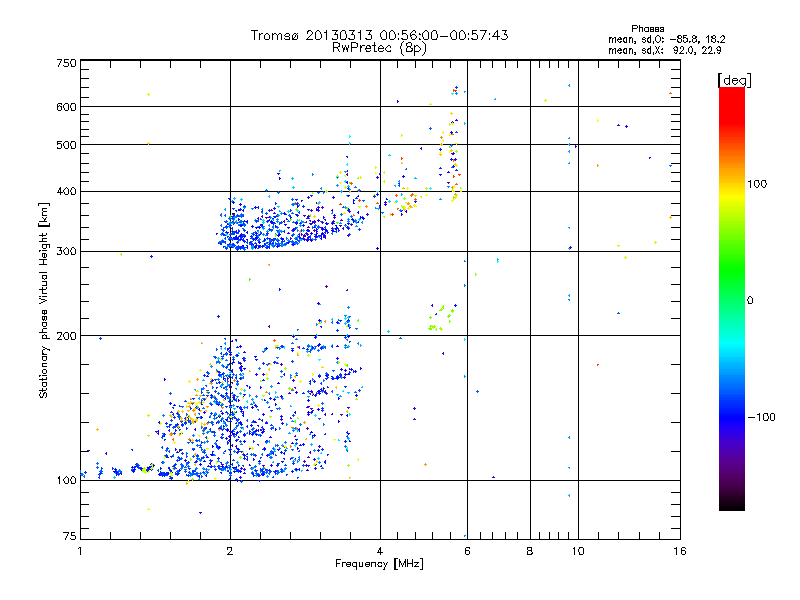Viewport: 800px width, 600px height.
Task: Click the colorbar tick label "0"
Action: pyautogui.click(x=750, y=301)
